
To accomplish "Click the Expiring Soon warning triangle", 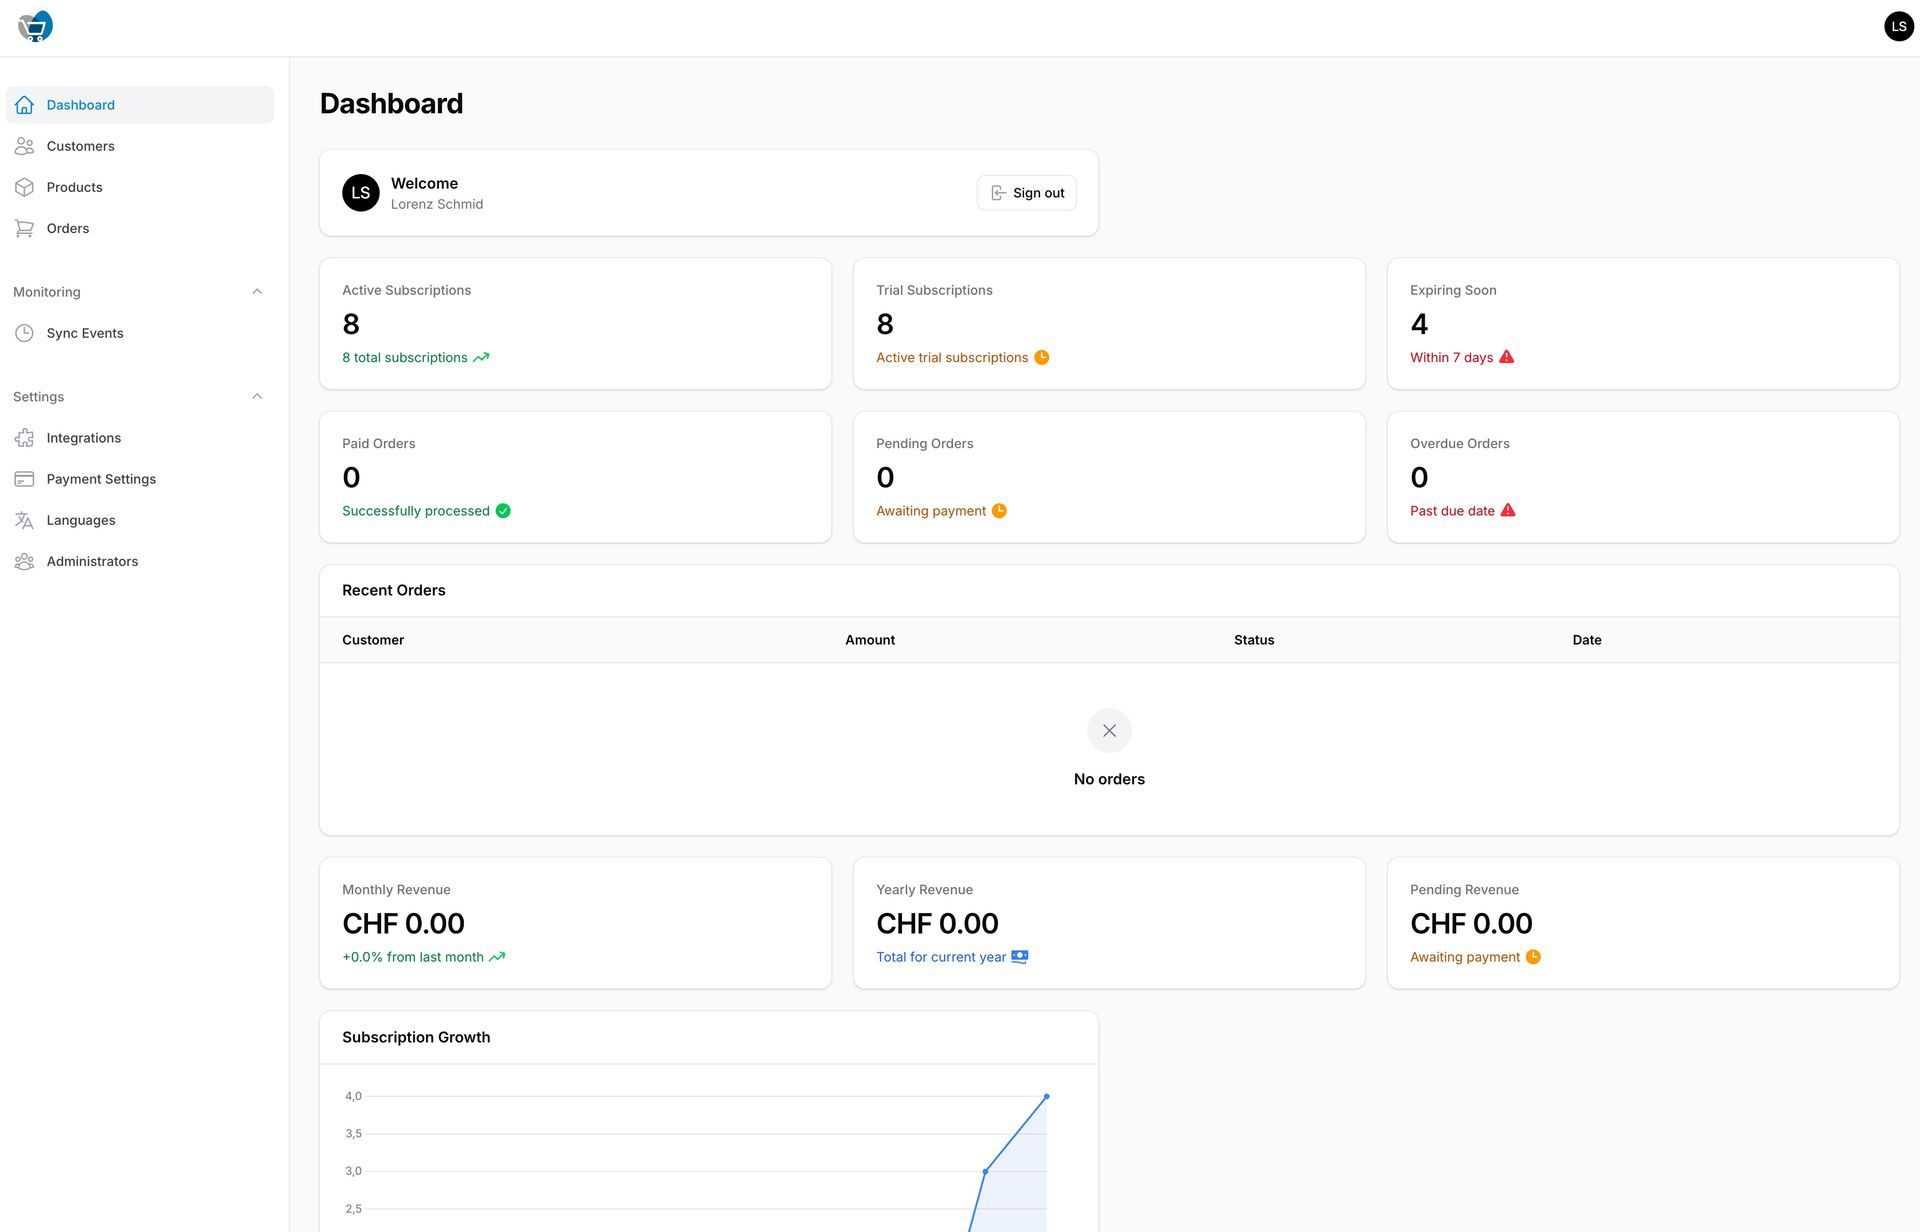I will click(x=1506, y=357).
